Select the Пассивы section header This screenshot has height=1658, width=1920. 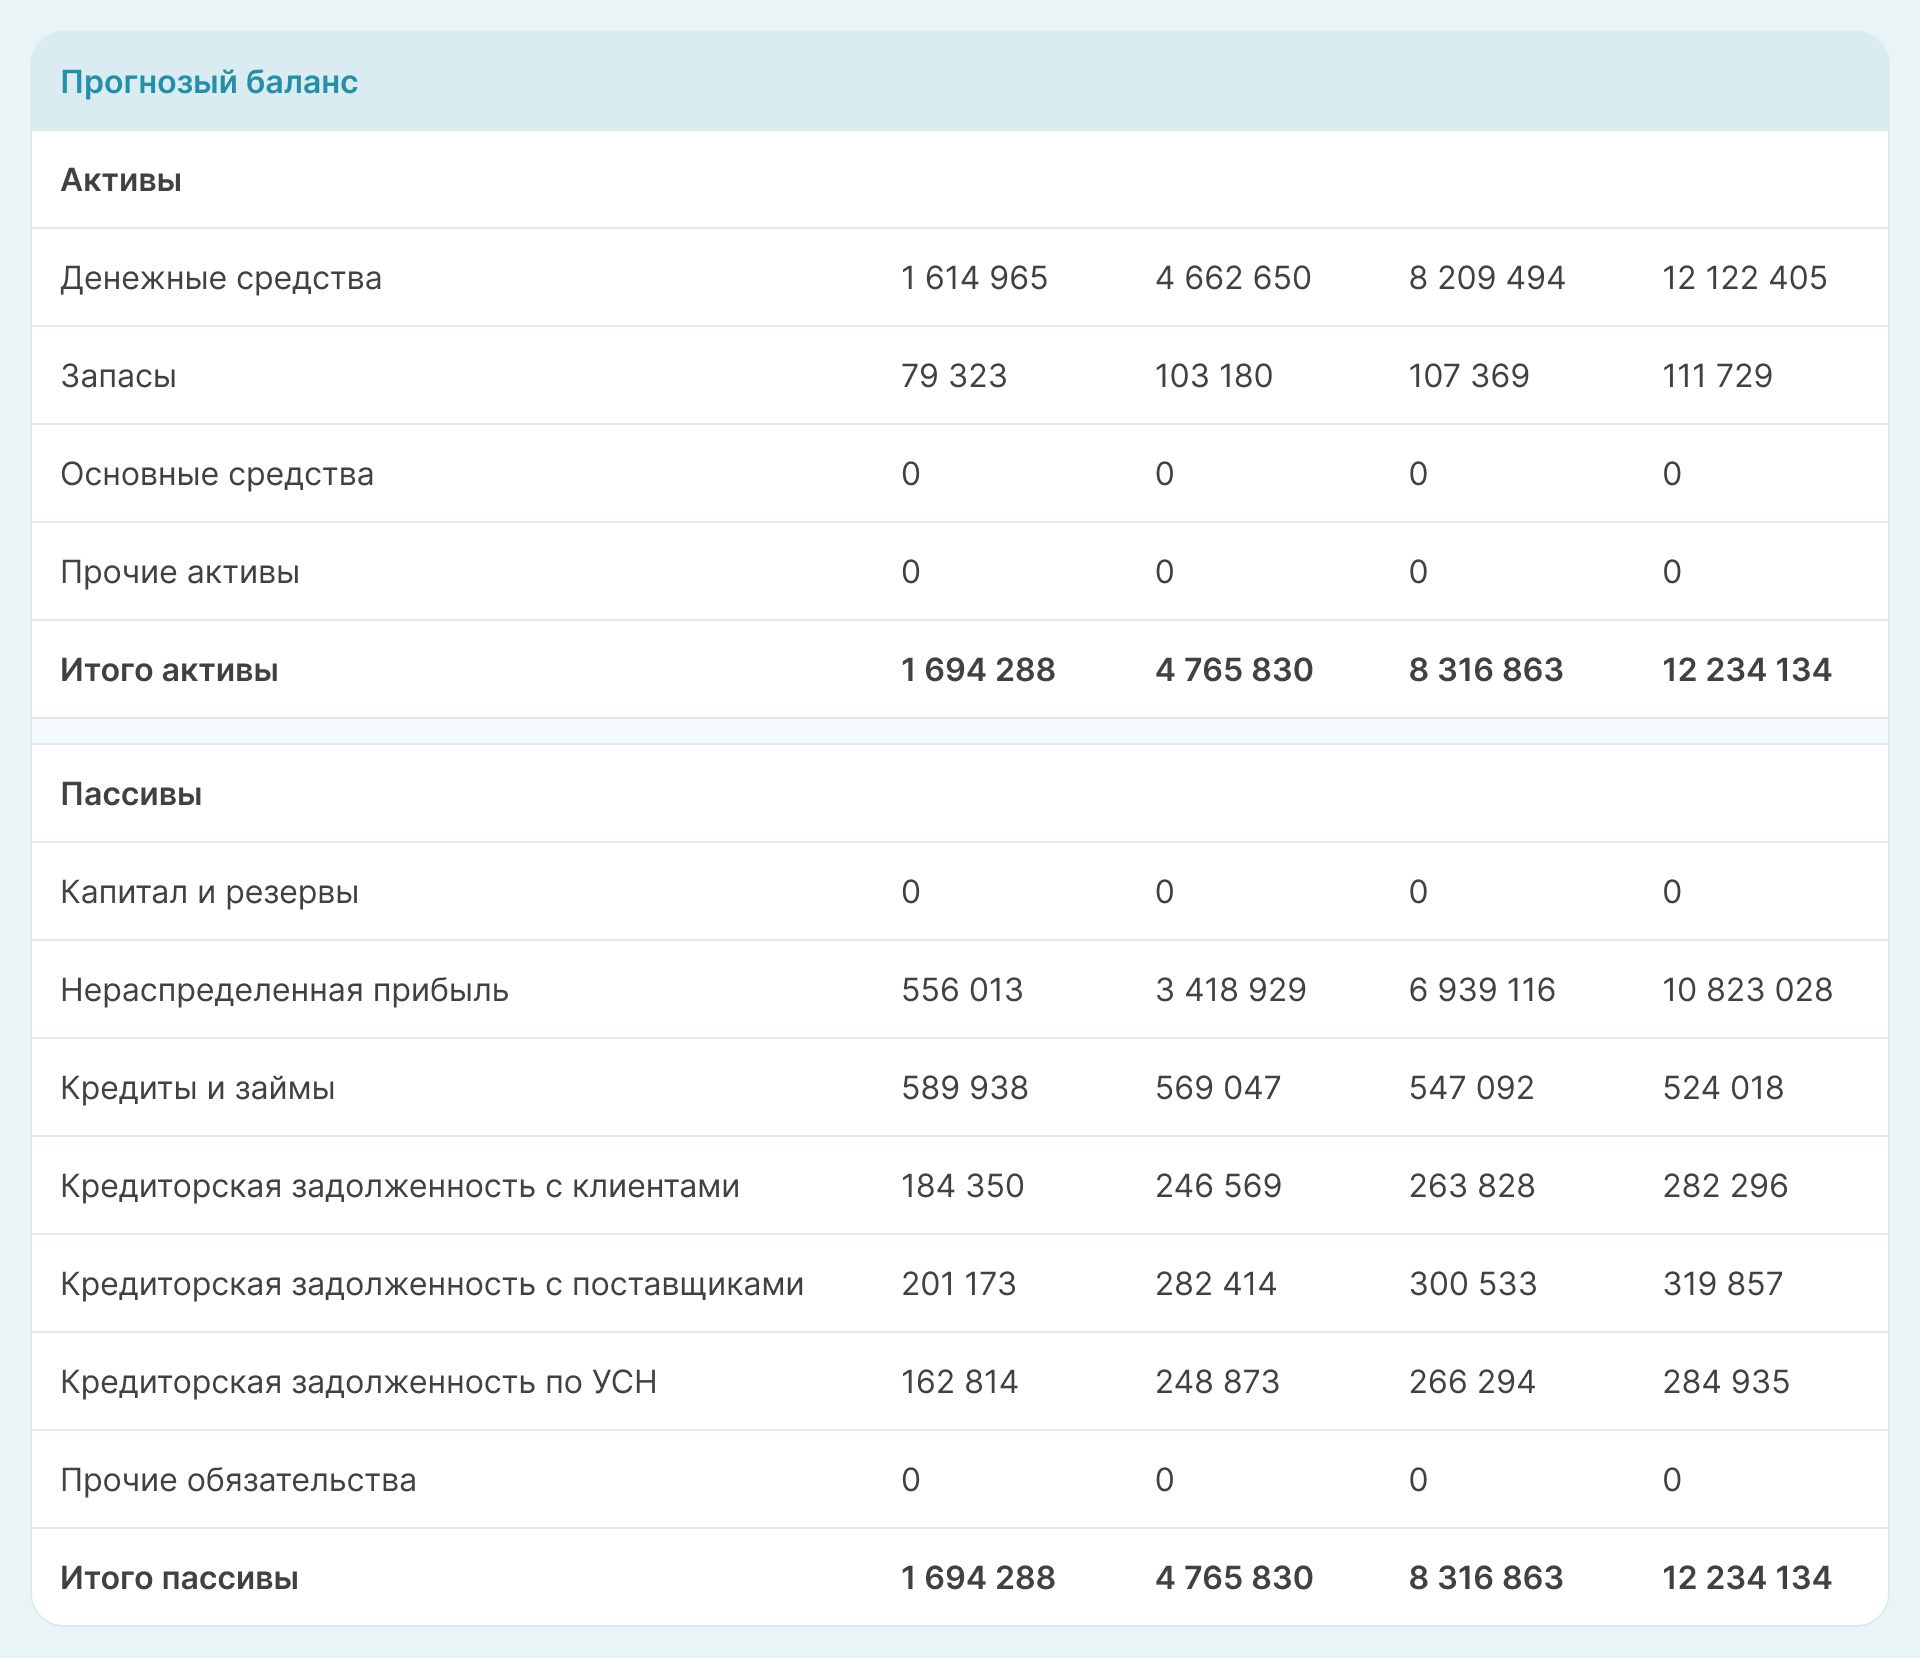pyautogui.click(x=131, y=794)
